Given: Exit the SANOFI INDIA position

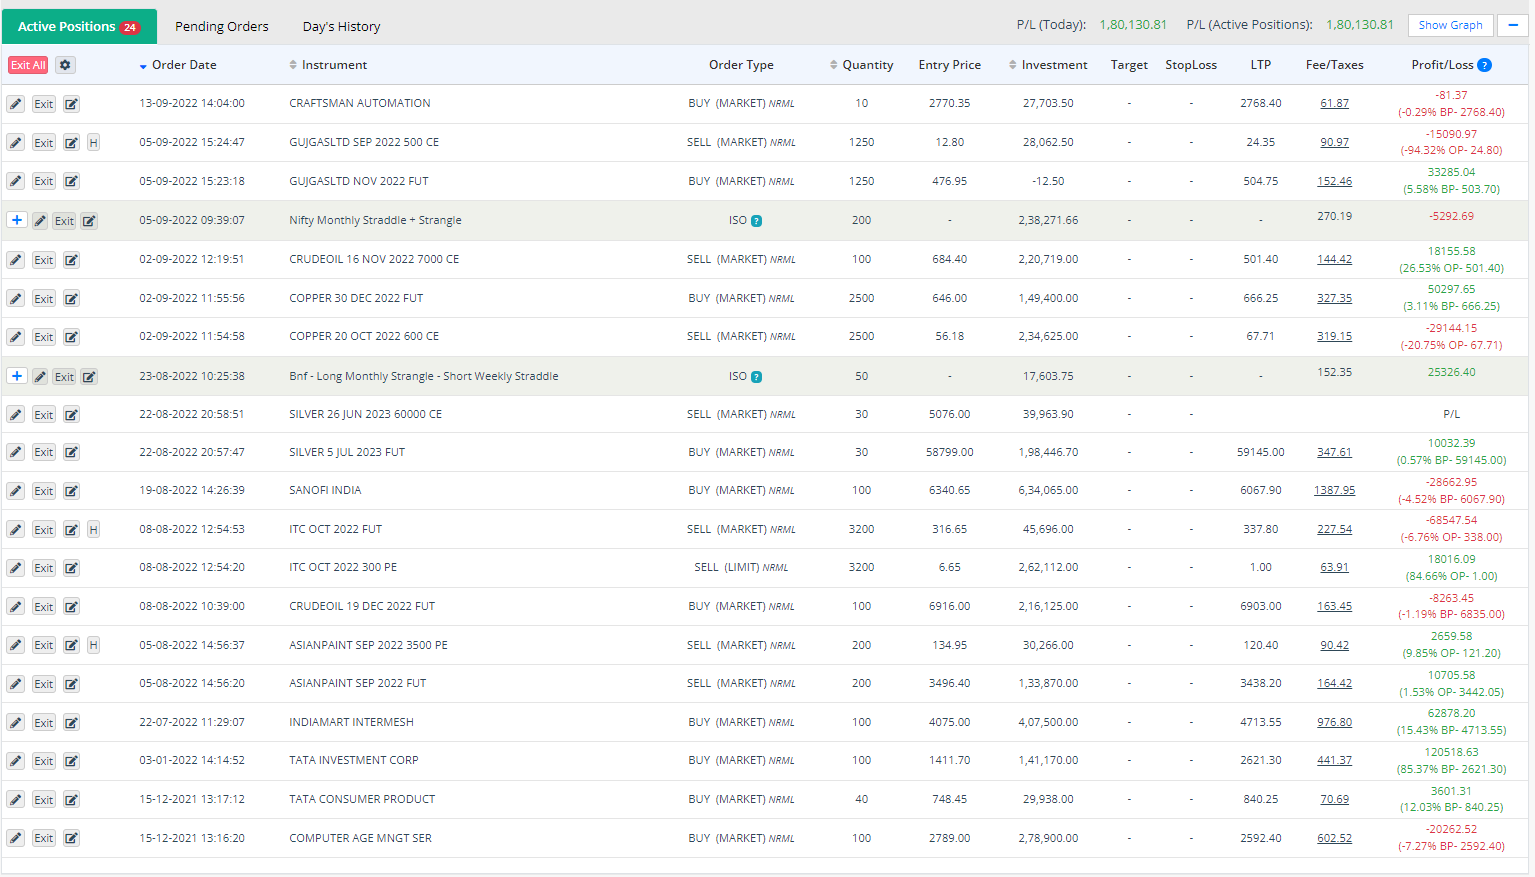Looking at the screenshot, I should tap(44, 491).
